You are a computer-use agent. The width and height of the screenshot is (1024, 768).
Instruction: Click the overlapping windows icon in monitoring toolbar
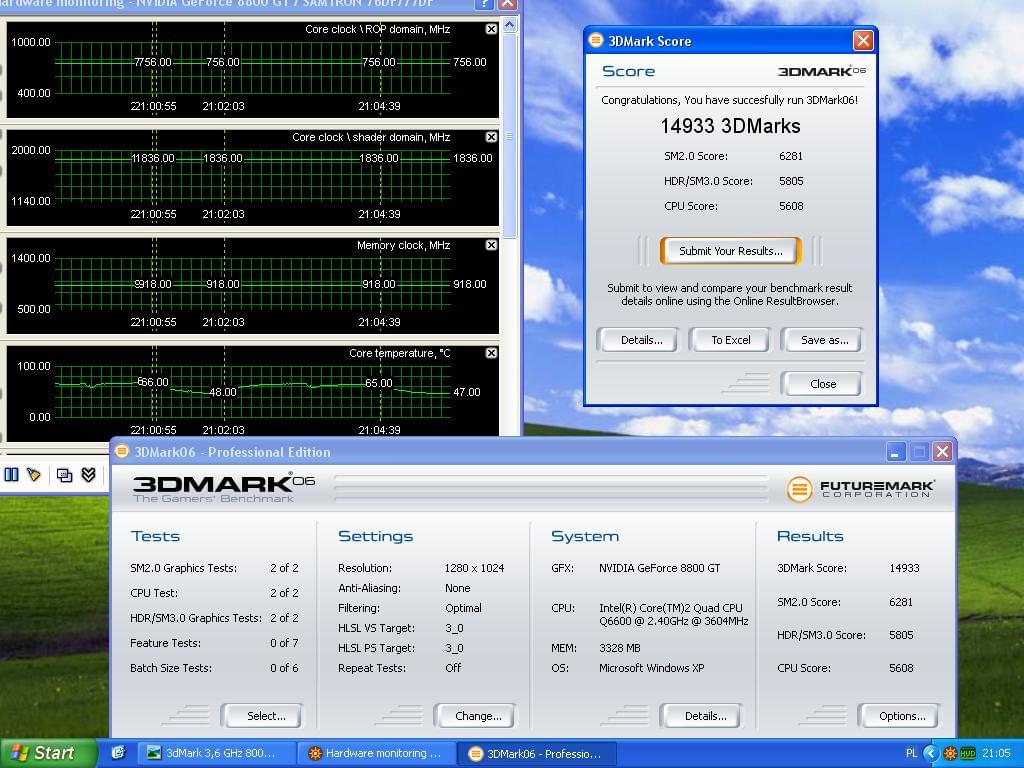[x=65, y=475]
